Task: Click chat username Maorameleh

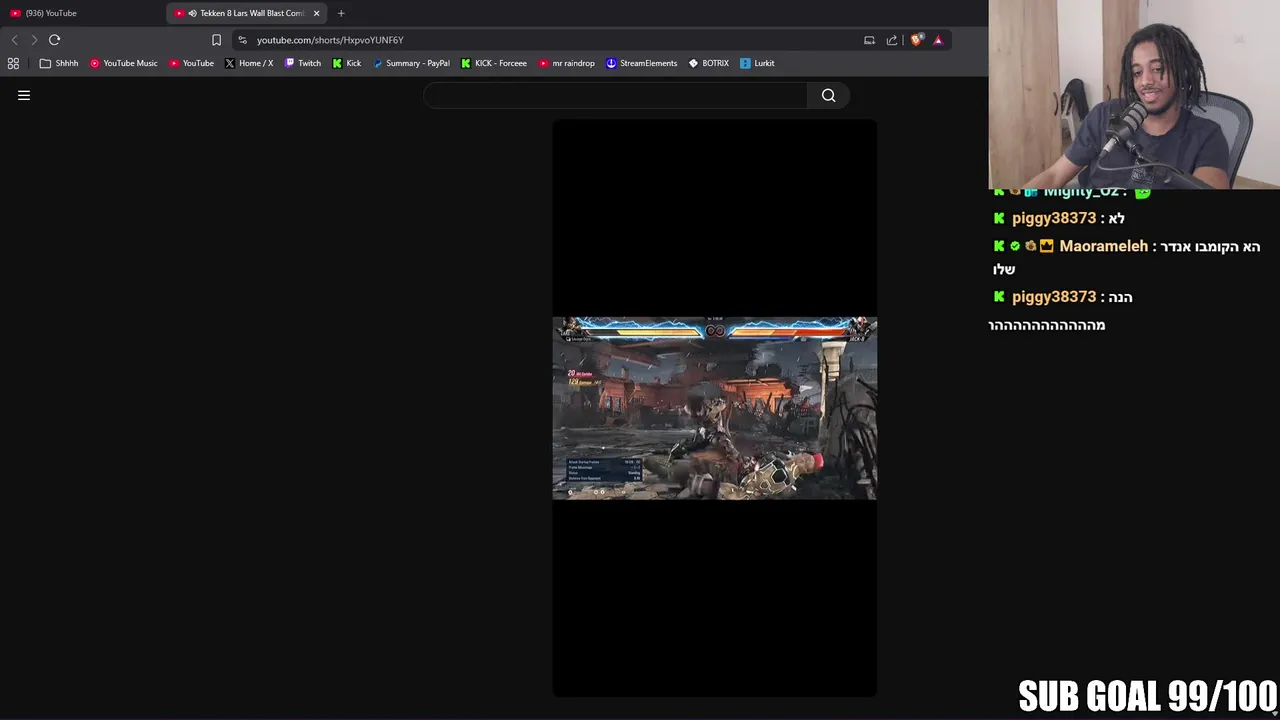Action: (x=1103, y=246)
